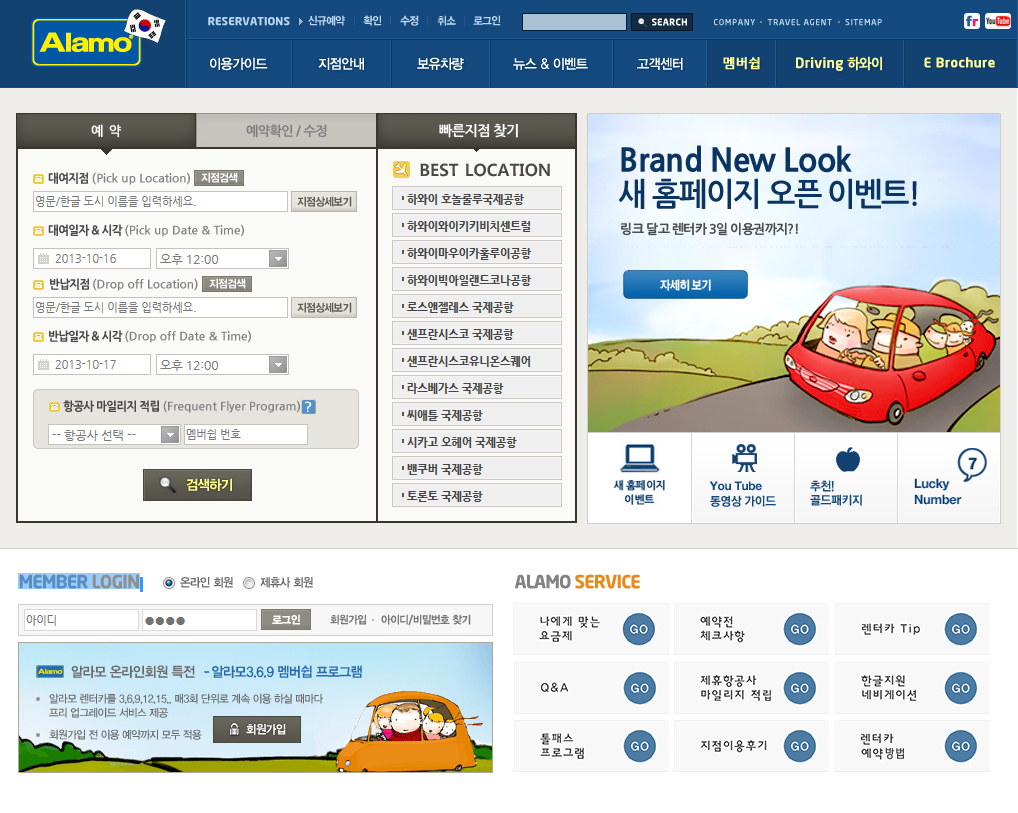Viewport: 1018px width, 813px height.
Task: Click the drop off date calendar icon
Action: (43, 364)
